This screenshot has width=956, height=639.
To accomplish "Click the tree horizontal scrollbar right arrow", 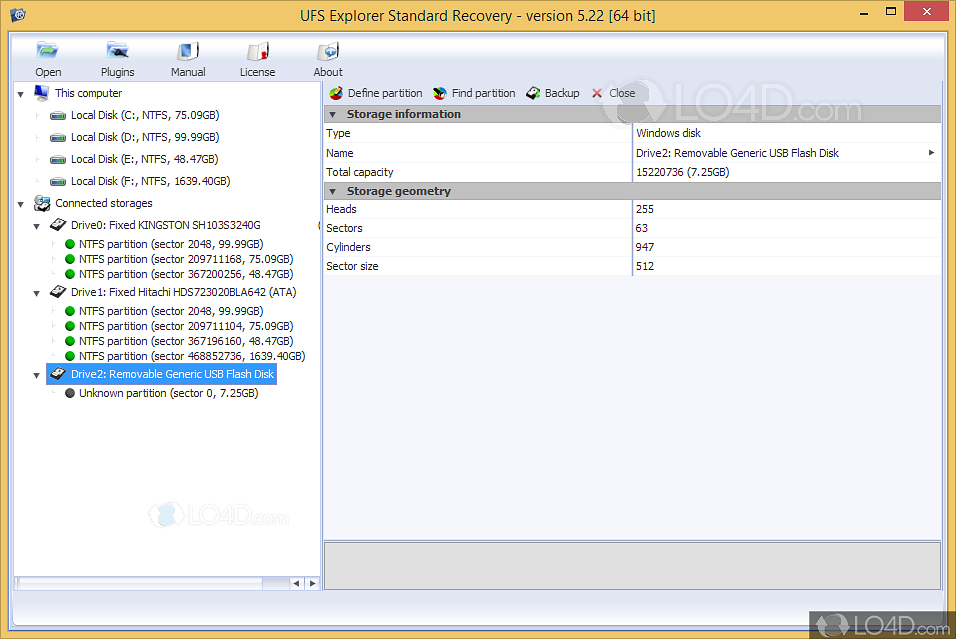I will 312,584.
